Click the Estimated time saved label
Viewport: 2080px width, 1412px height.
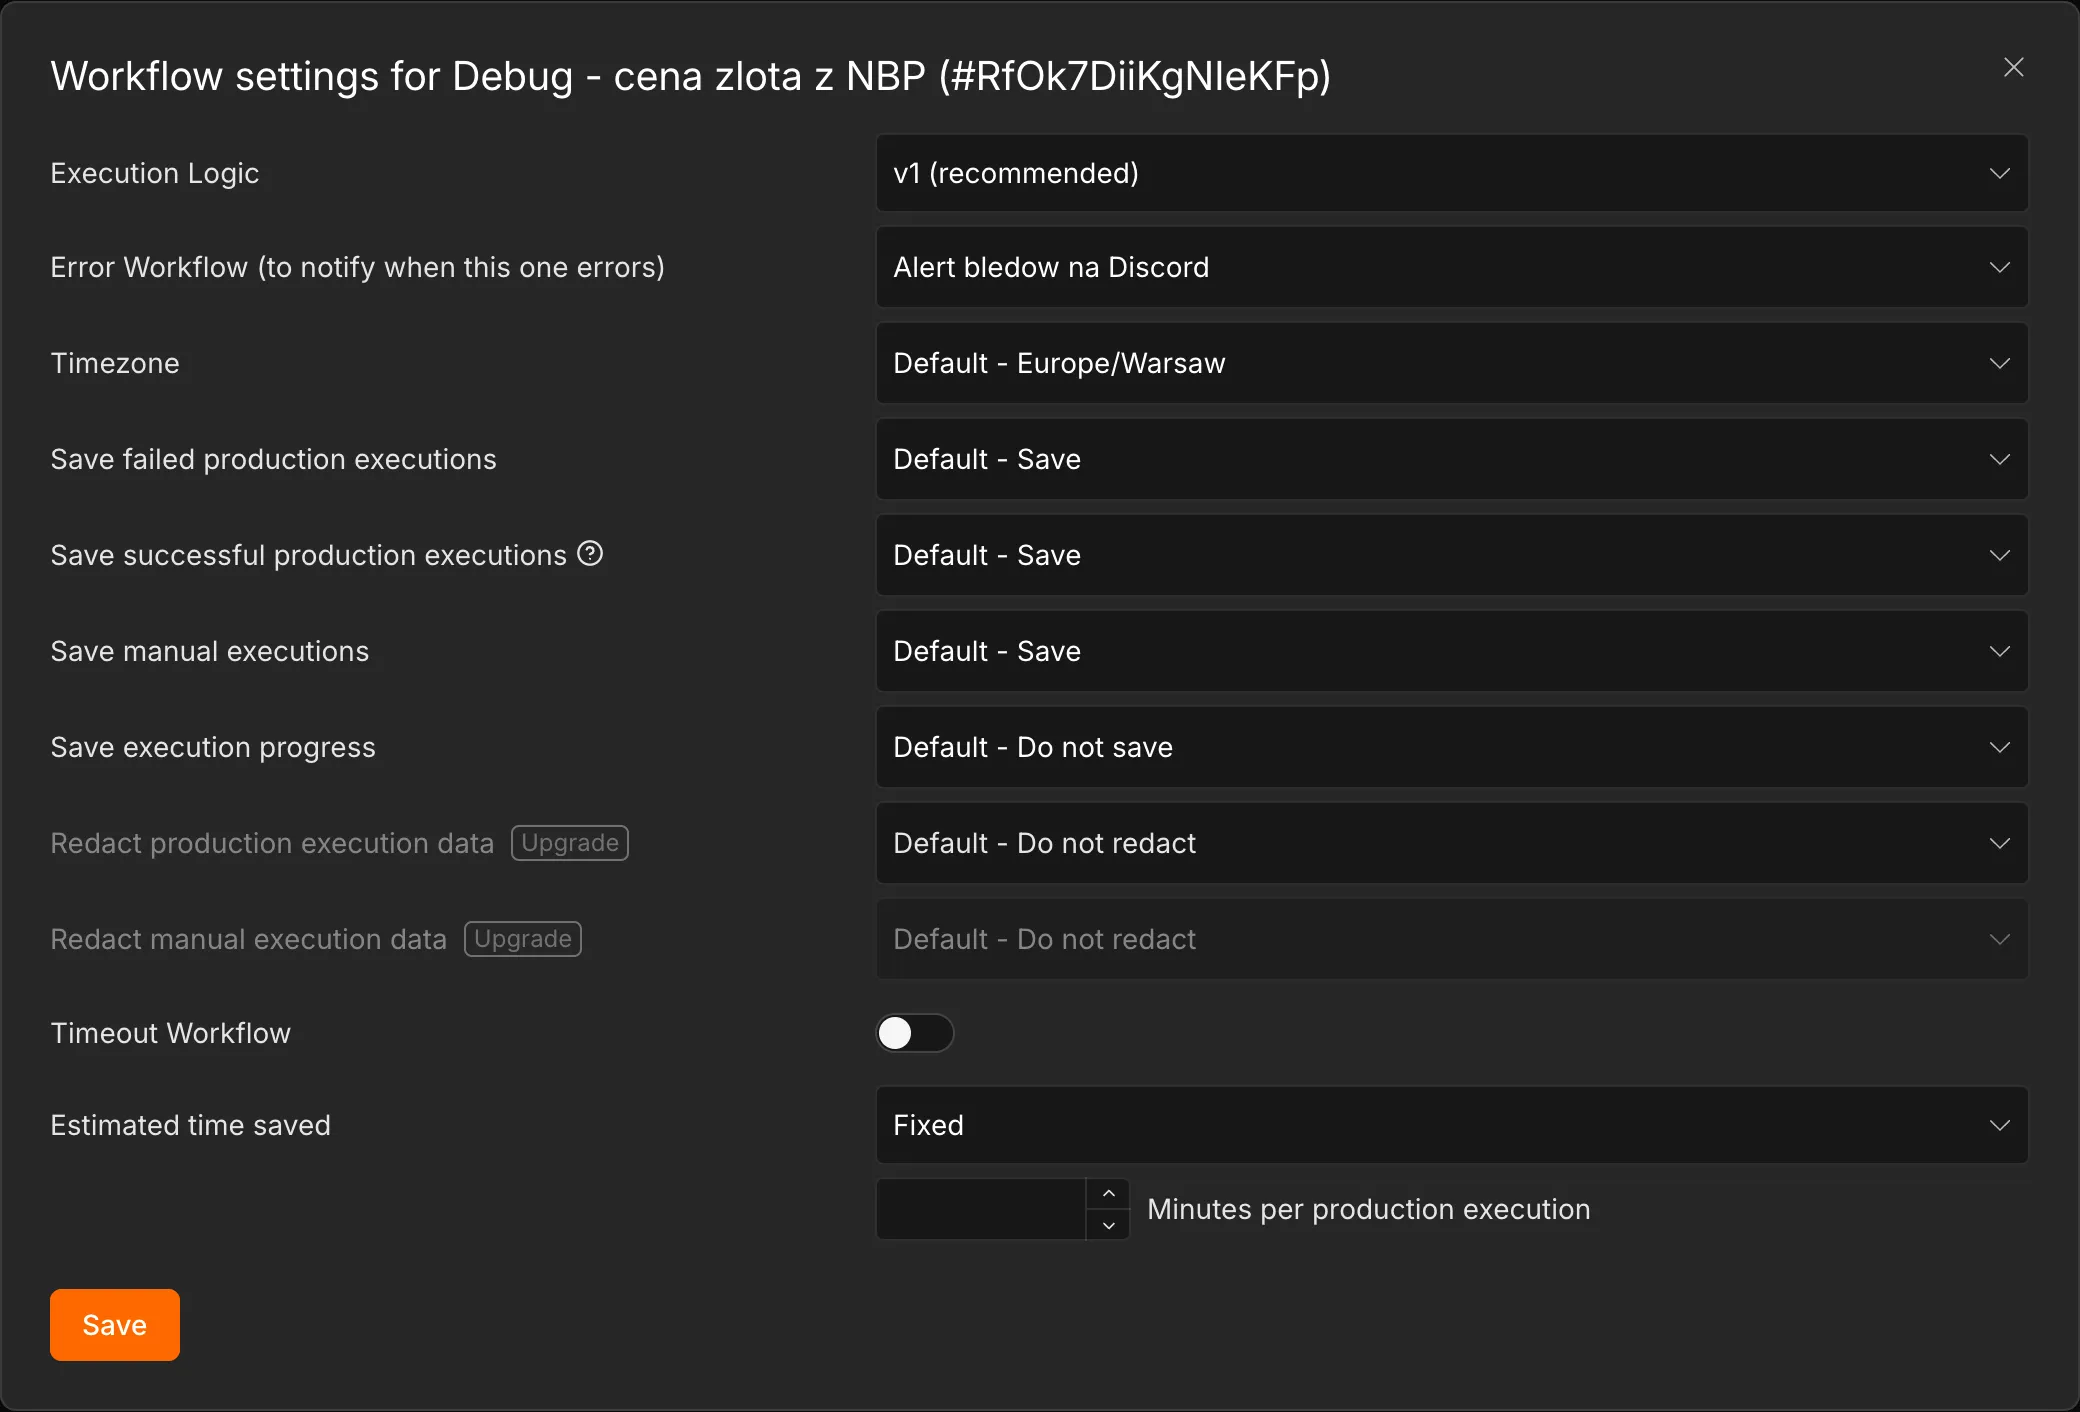[191, 1125]
